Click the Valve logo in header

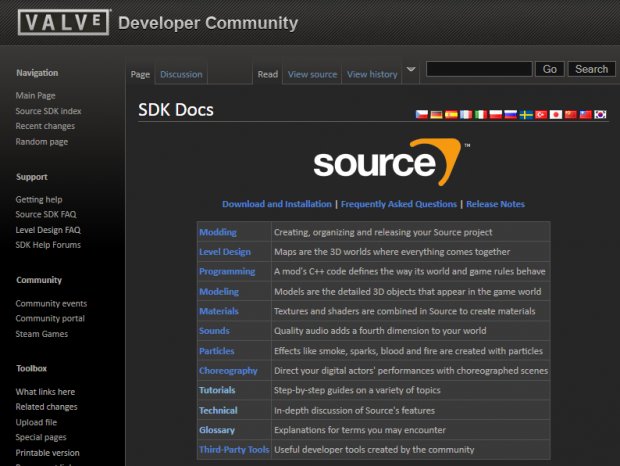[x=64, y=22]
